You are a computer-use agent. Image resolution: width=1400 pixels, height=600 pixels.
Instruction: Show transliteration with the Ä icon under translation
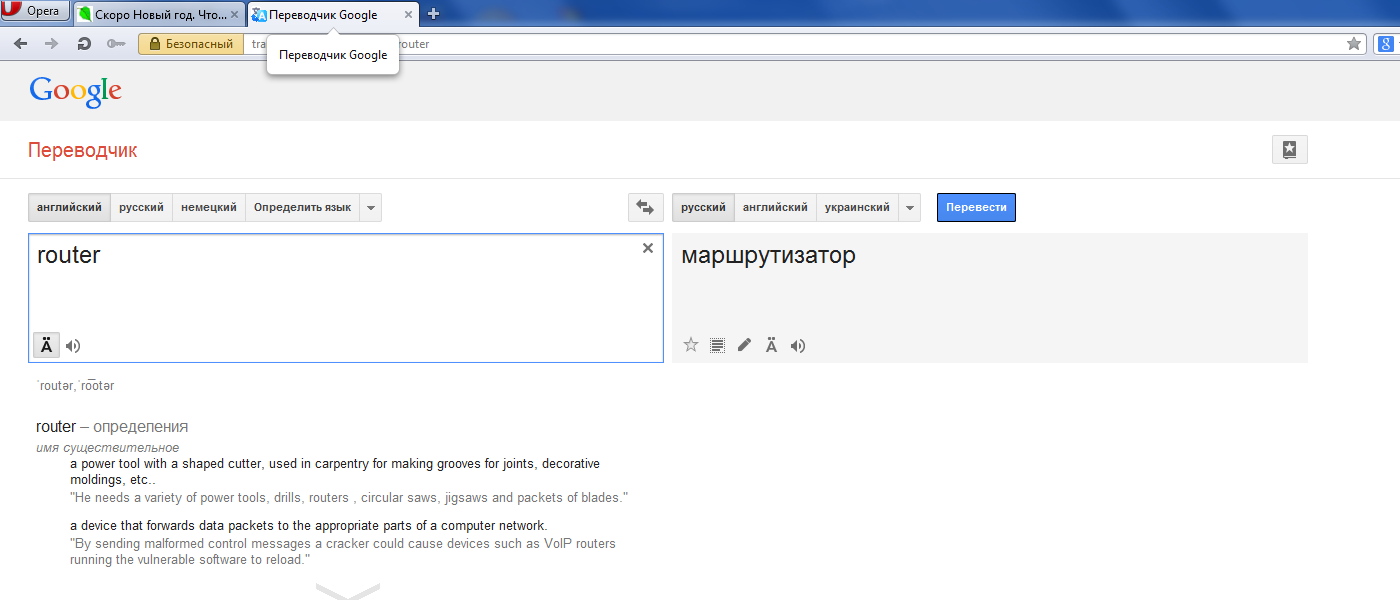point(771,346)
